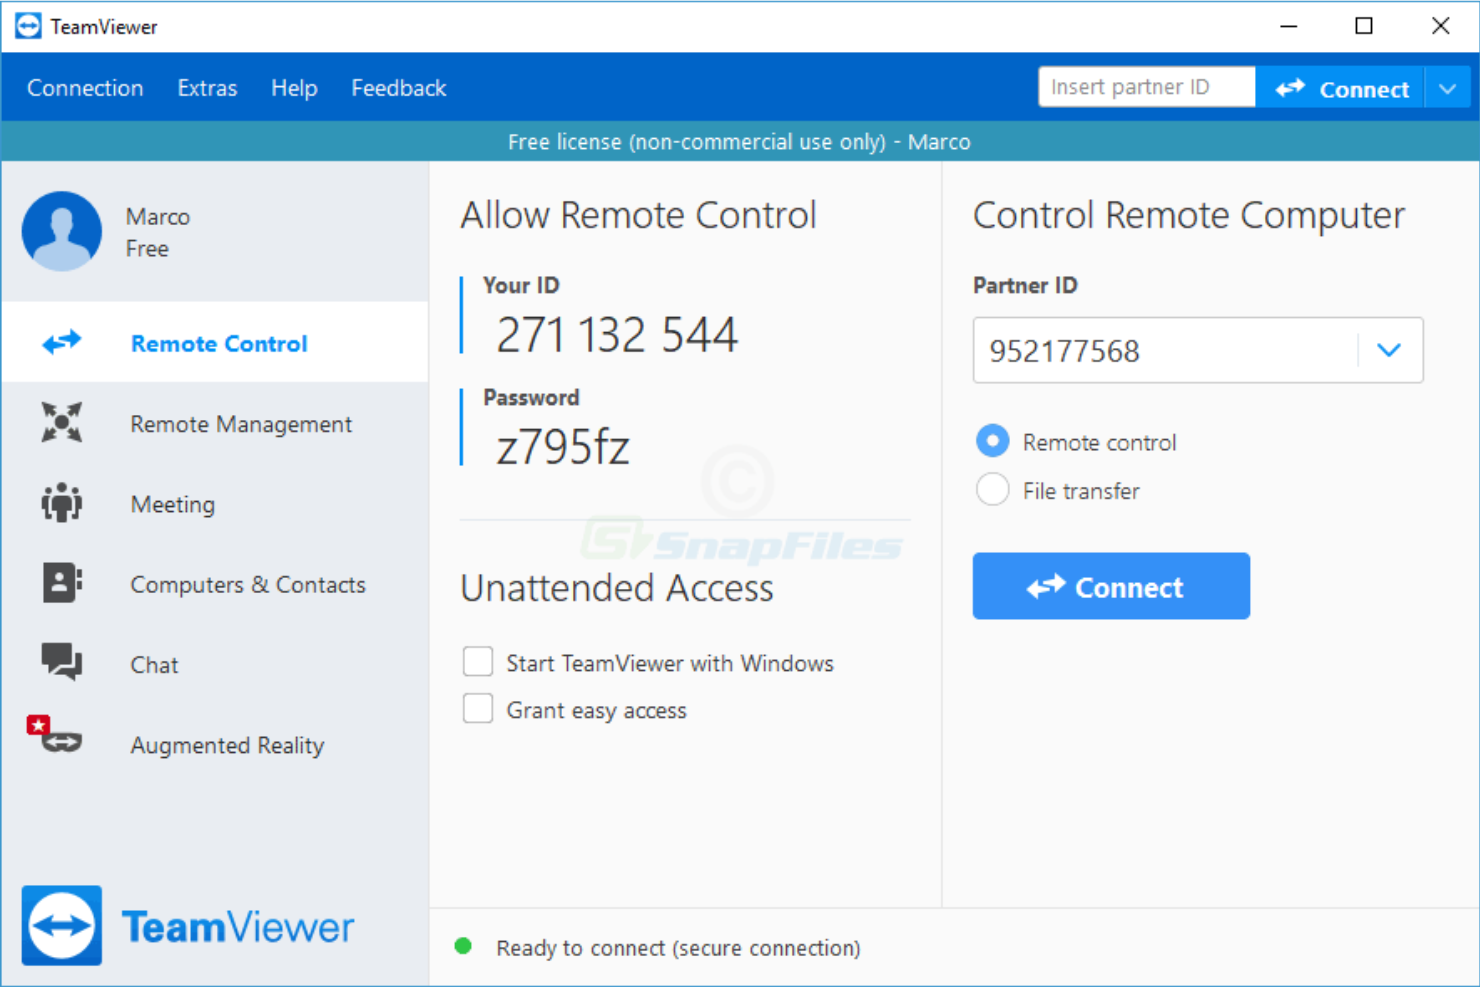Viewport: 1480px width, 987px height.
Task: Open the Feedback menu
Action: (398, 88)
